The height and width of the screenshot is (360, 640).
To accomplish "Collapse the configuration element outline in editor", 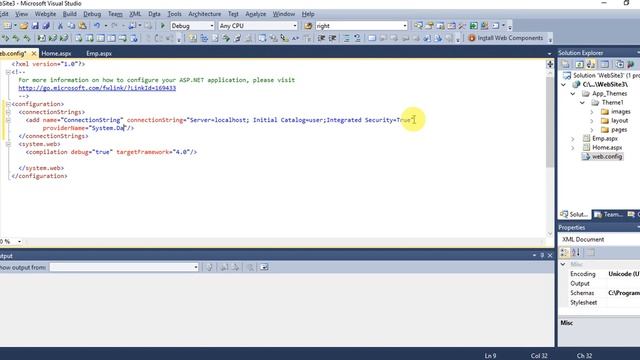I will (8, 104).
